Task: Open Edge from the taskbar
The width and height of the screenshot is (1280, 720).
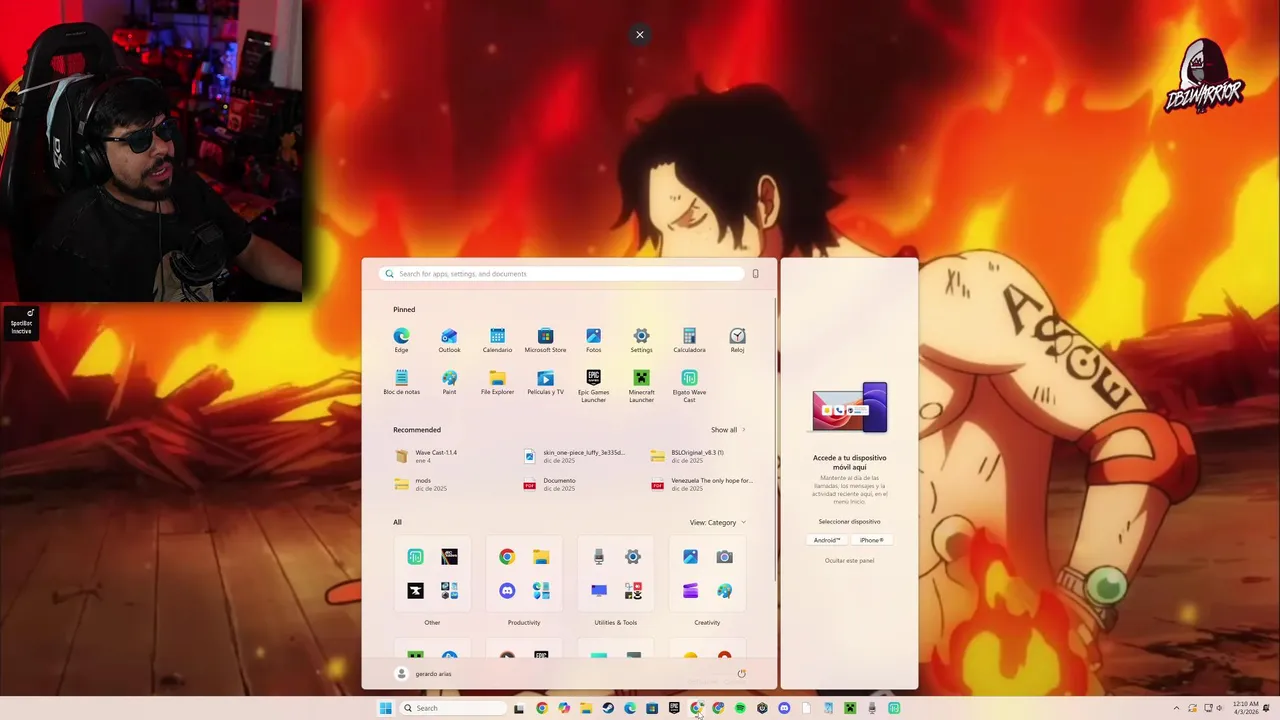Action: (630, 708)
